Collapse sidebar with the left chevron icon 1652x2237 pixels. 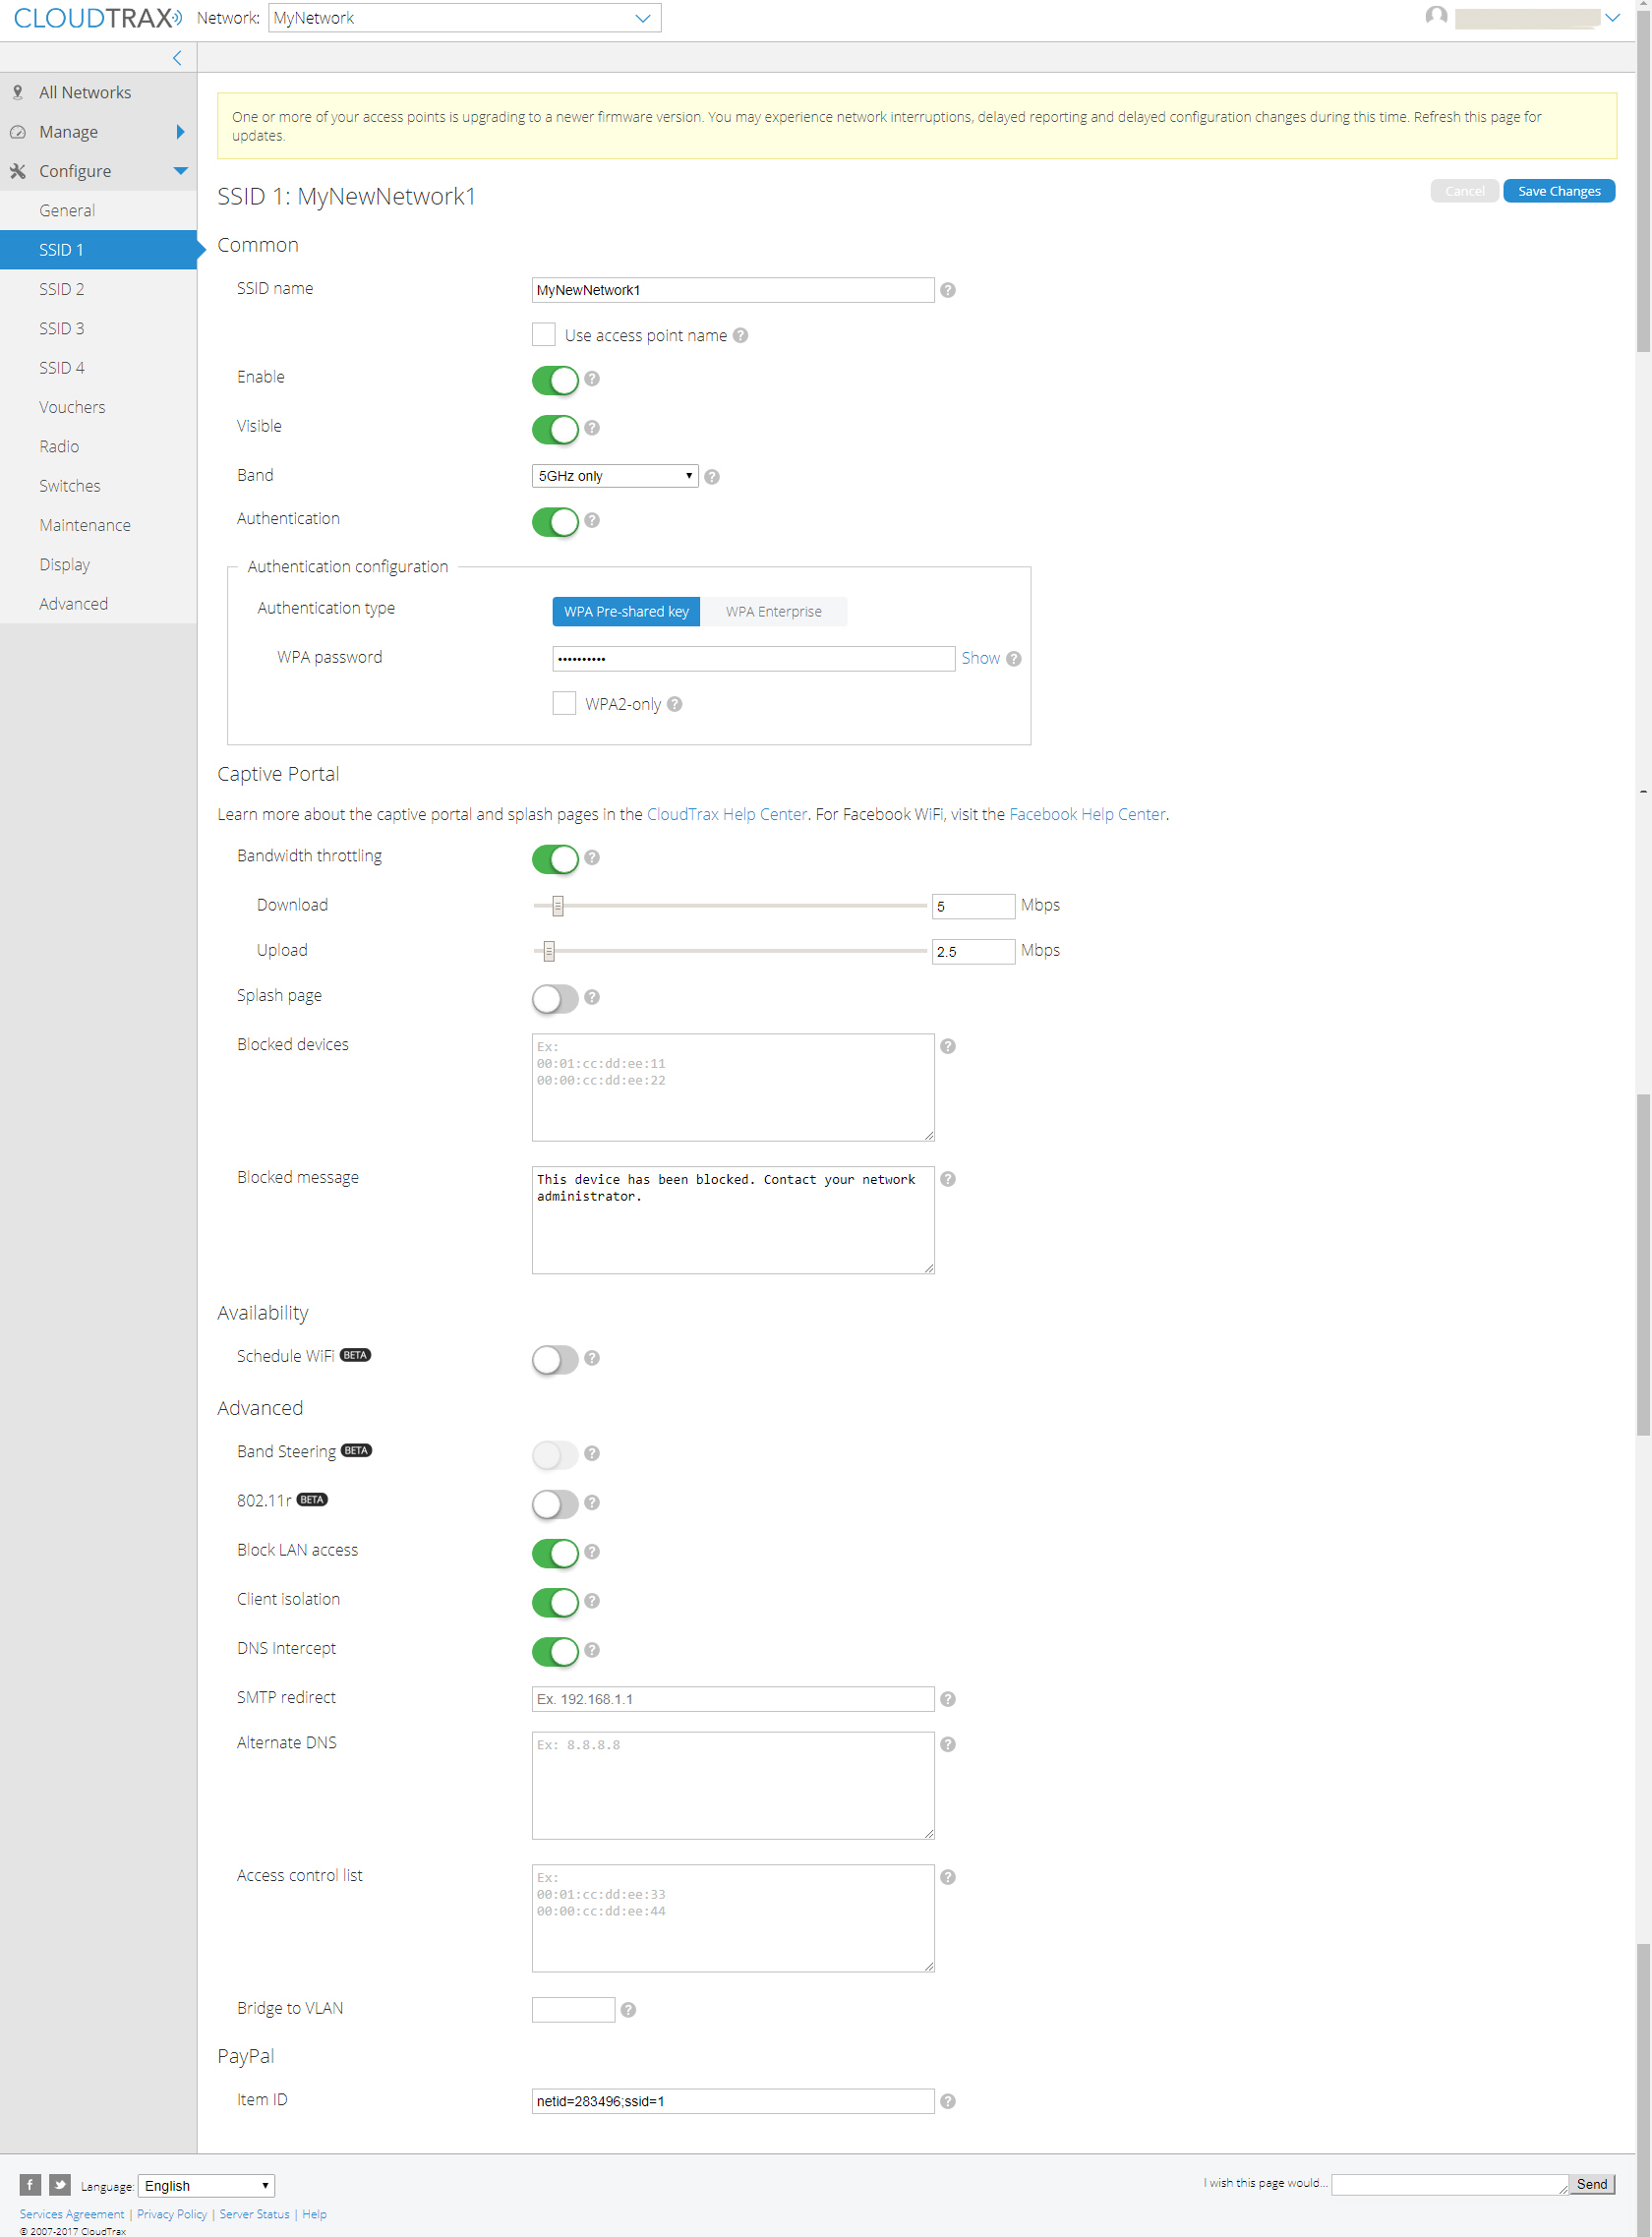coord(177,58)
